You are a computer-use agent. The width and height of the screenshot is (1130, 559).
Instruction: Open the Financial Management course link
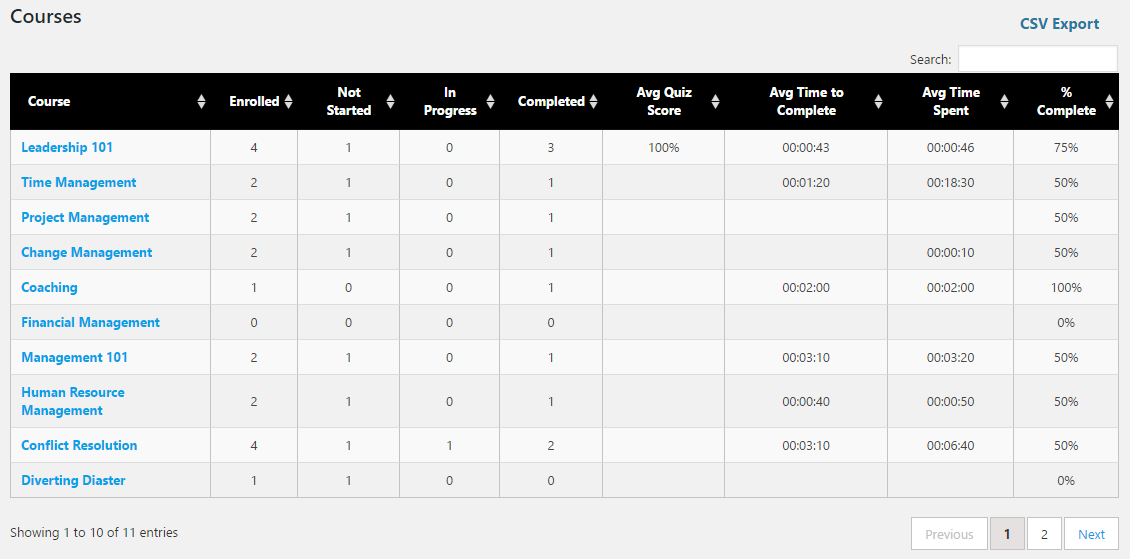point(91,322)
